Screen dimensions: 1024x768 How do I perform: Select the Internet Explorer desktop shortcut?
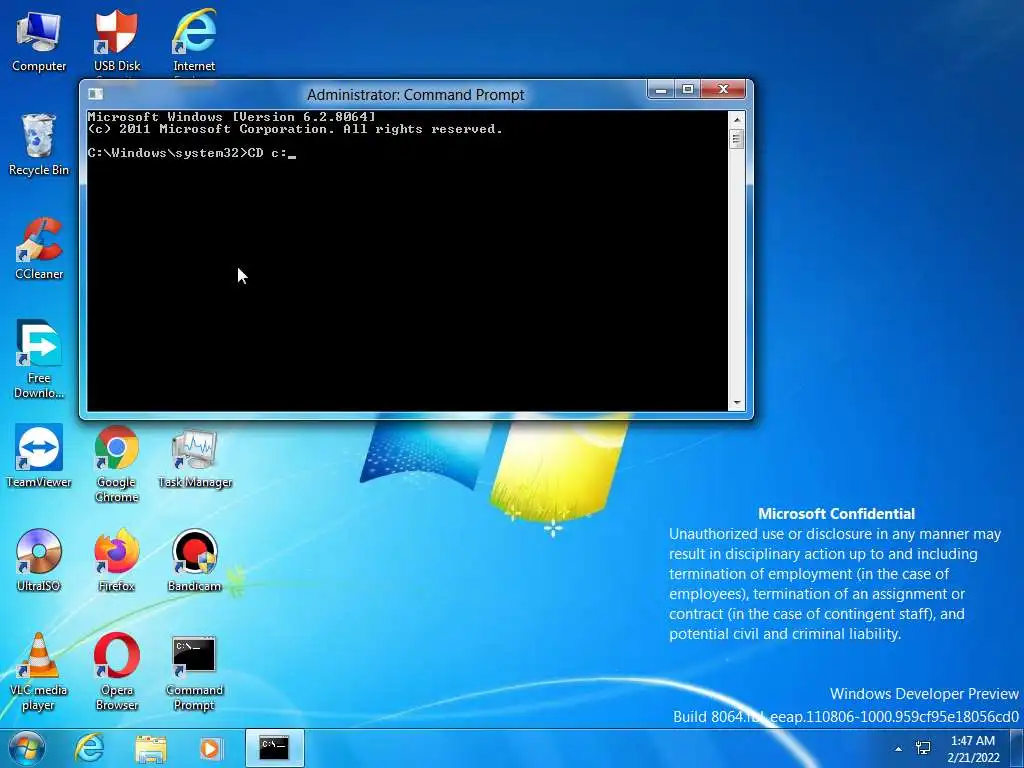(194, 42)
